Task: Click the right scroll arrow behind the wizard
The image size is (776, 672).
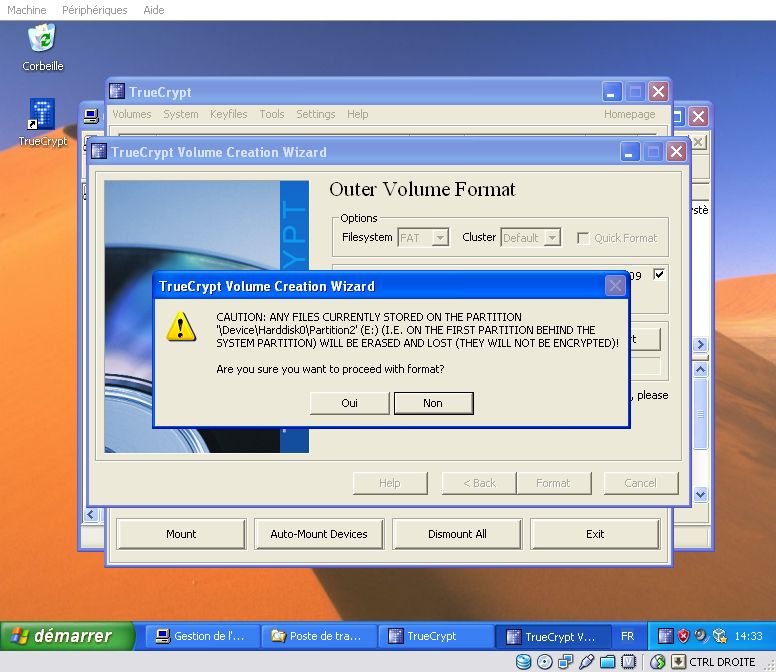Action: 700,344
